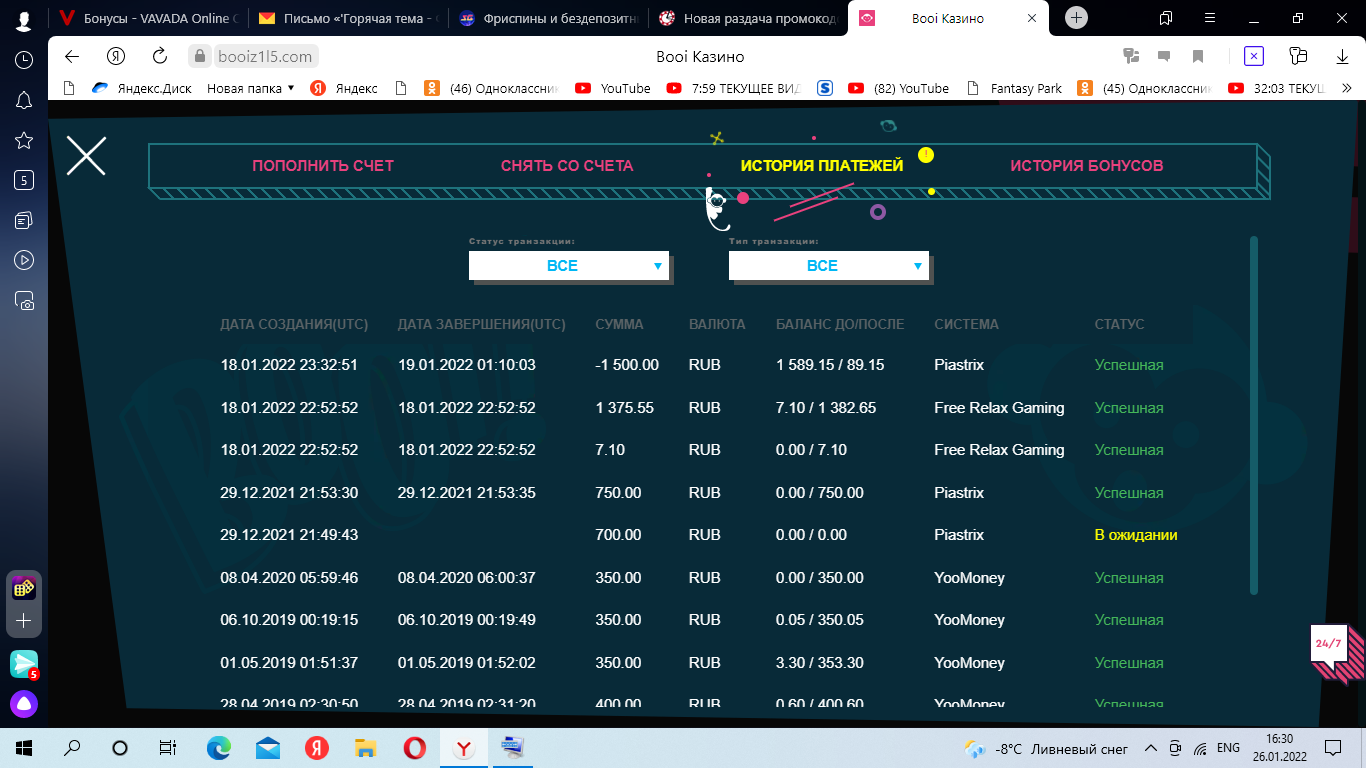
Task: Add an app with the sidebar plus icon
Action: pyautogui.click(x=24, y=621)
